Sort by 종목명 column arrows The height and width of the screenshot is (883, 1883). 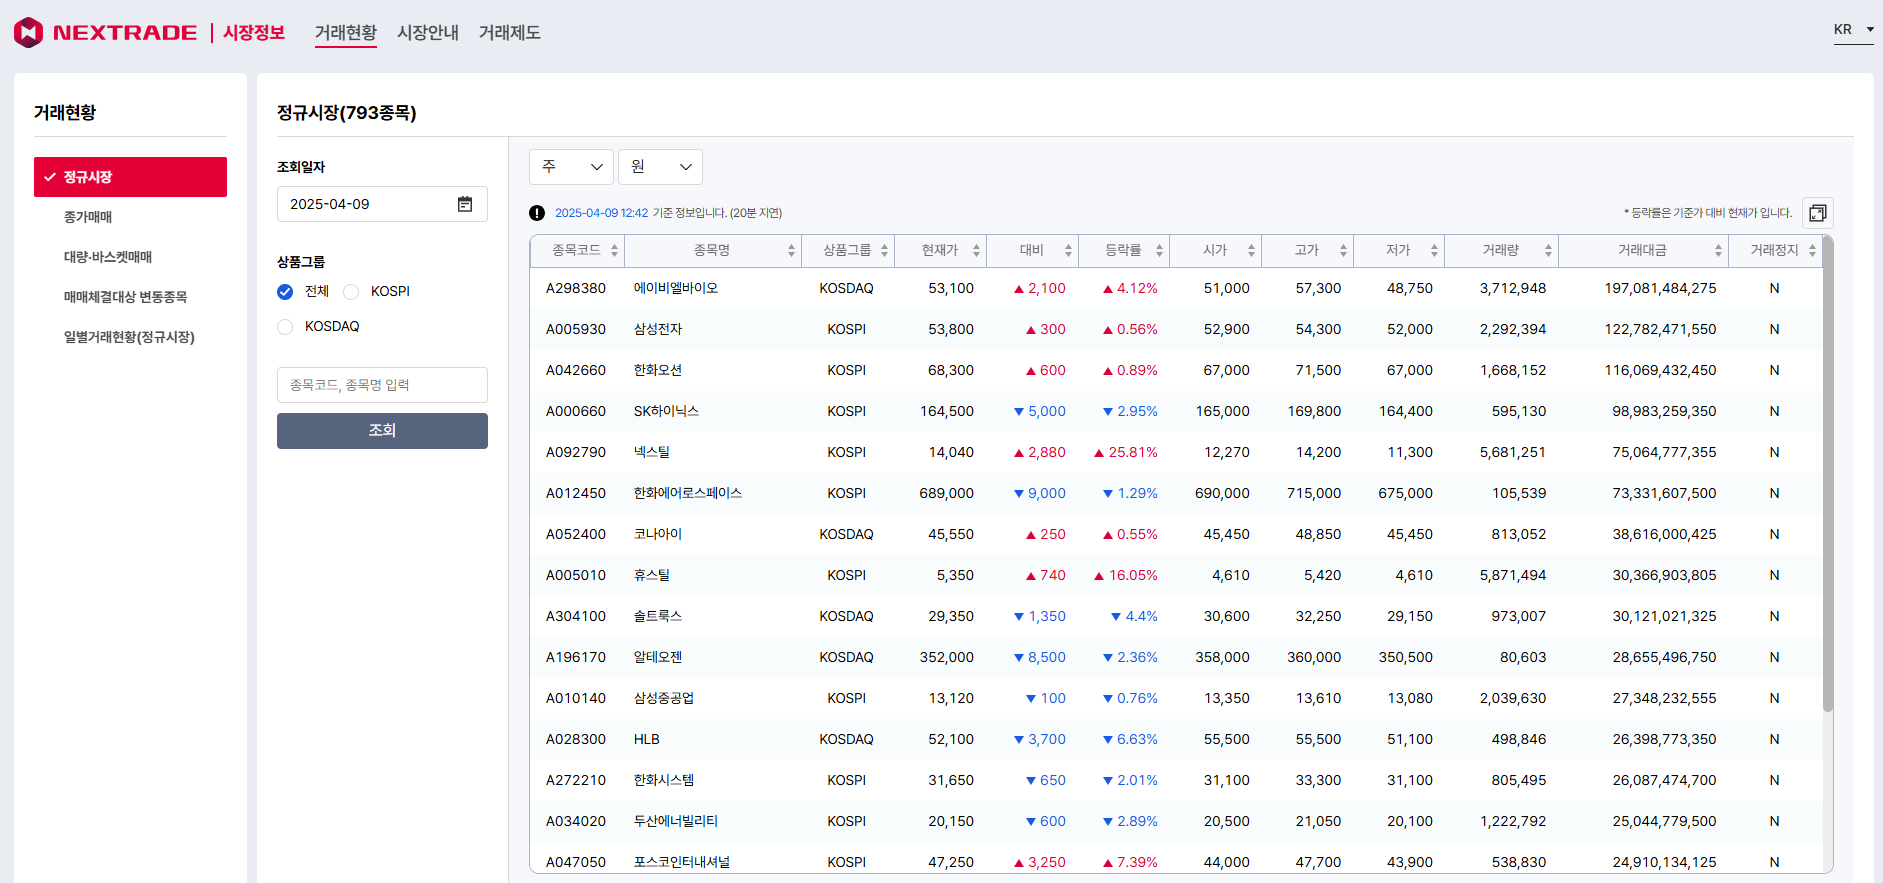791,251
